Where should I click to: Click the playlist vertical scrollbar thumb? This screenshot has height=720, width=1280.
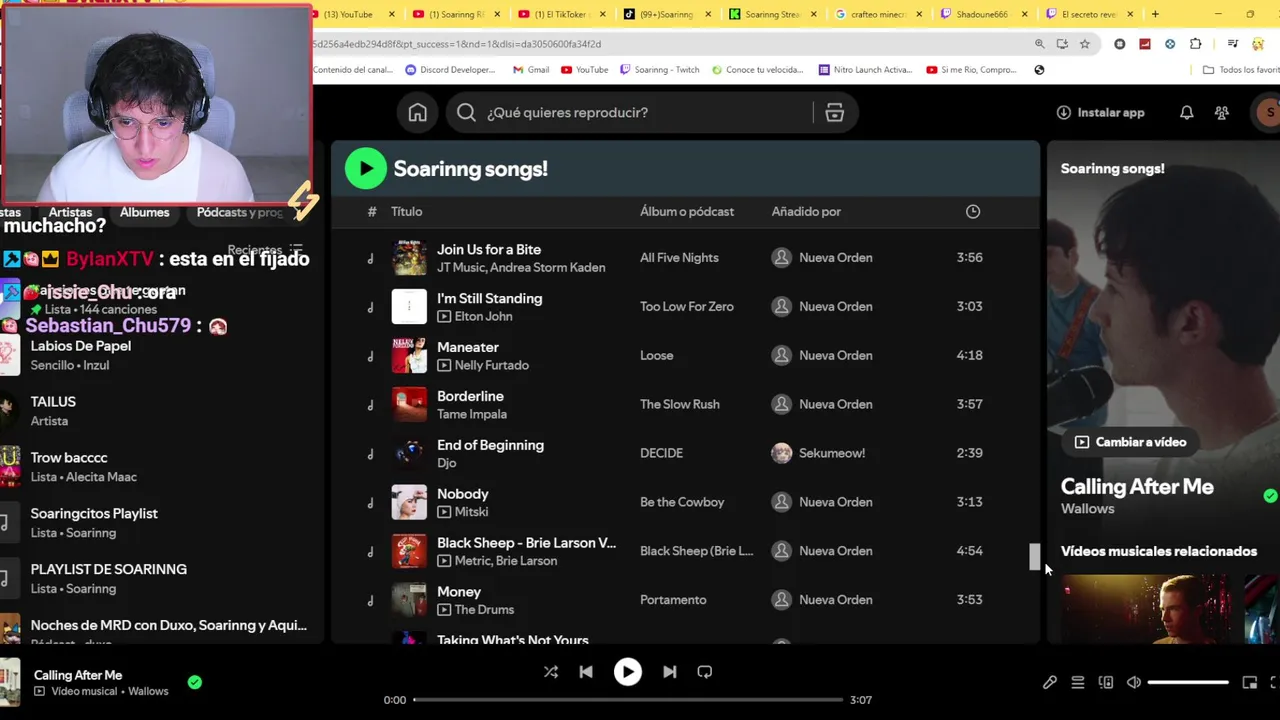click(1035, 557)
